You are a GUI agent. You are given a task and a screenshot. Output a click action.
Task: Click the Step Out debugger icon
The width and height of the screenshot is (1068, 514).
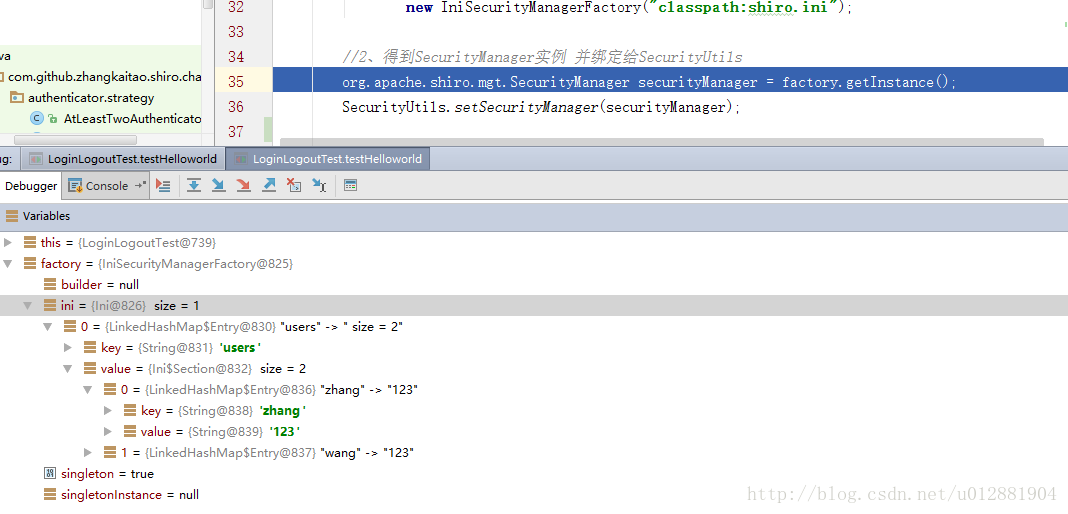point(269,185)
